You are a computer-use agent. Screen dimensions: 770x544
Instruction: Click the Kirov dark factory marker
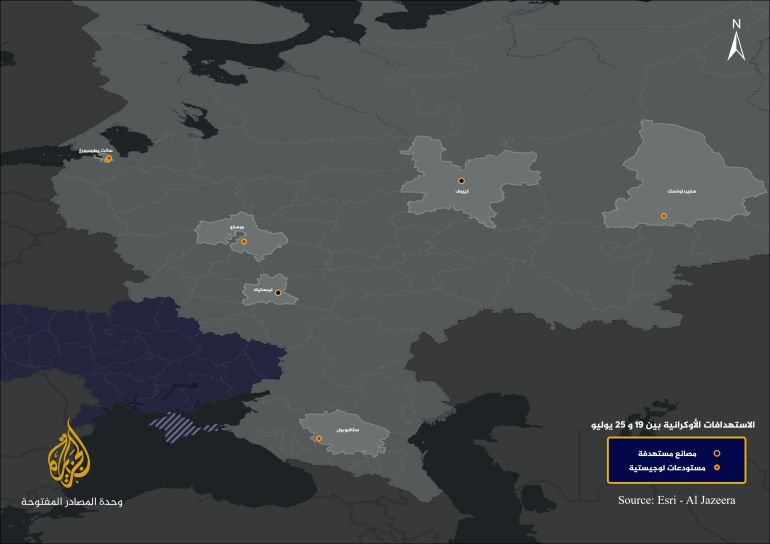[x=461, y=181]
